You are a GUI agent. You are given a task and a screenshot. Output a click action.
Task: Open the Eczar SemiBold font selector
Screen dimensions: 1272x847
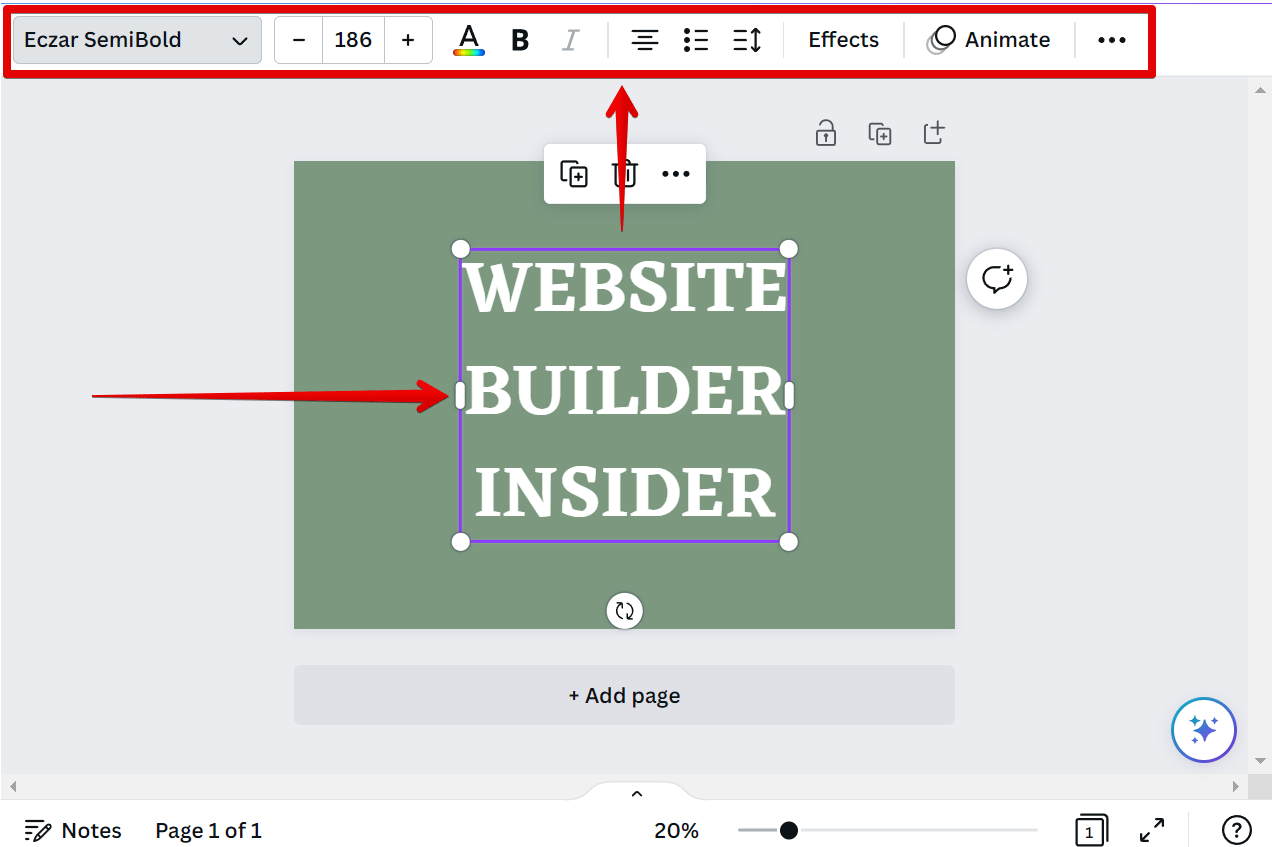(x=136, y=40)
